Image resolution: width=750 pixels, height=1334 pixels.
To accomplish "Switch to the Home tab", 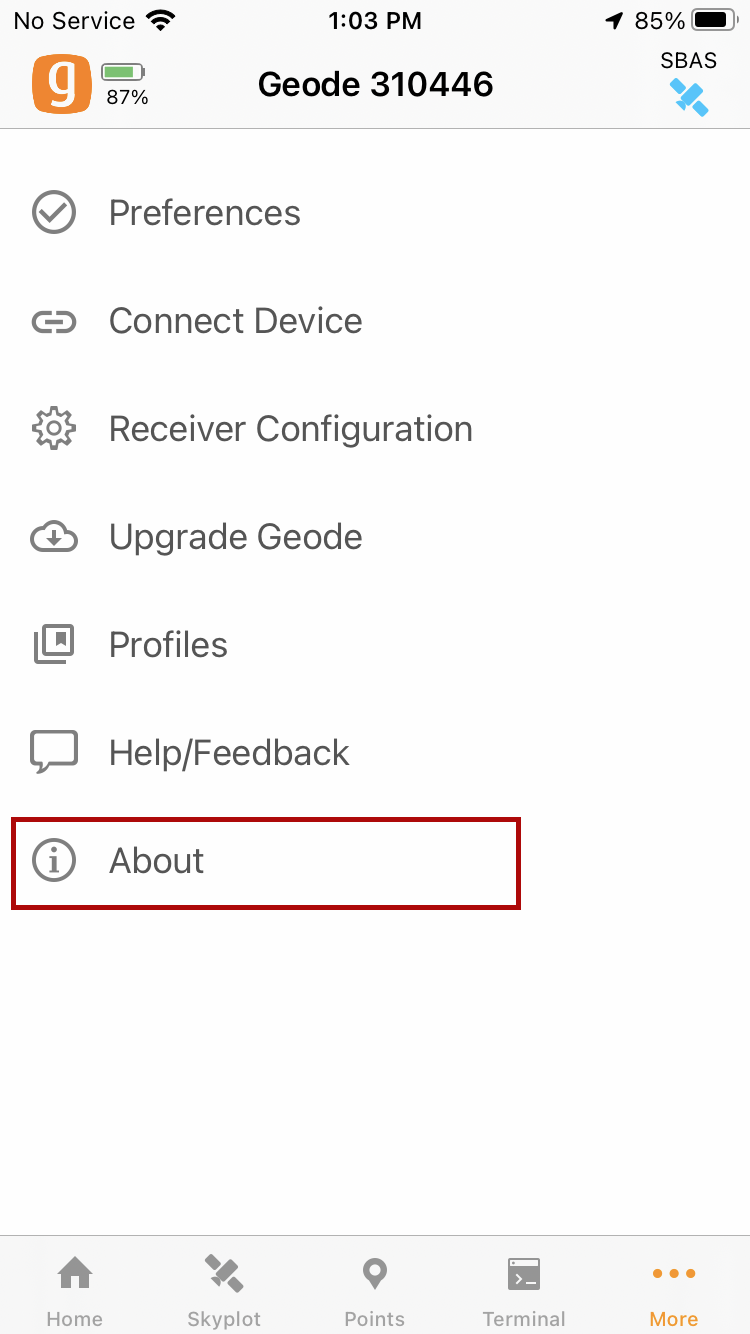I will point(75,1290).
